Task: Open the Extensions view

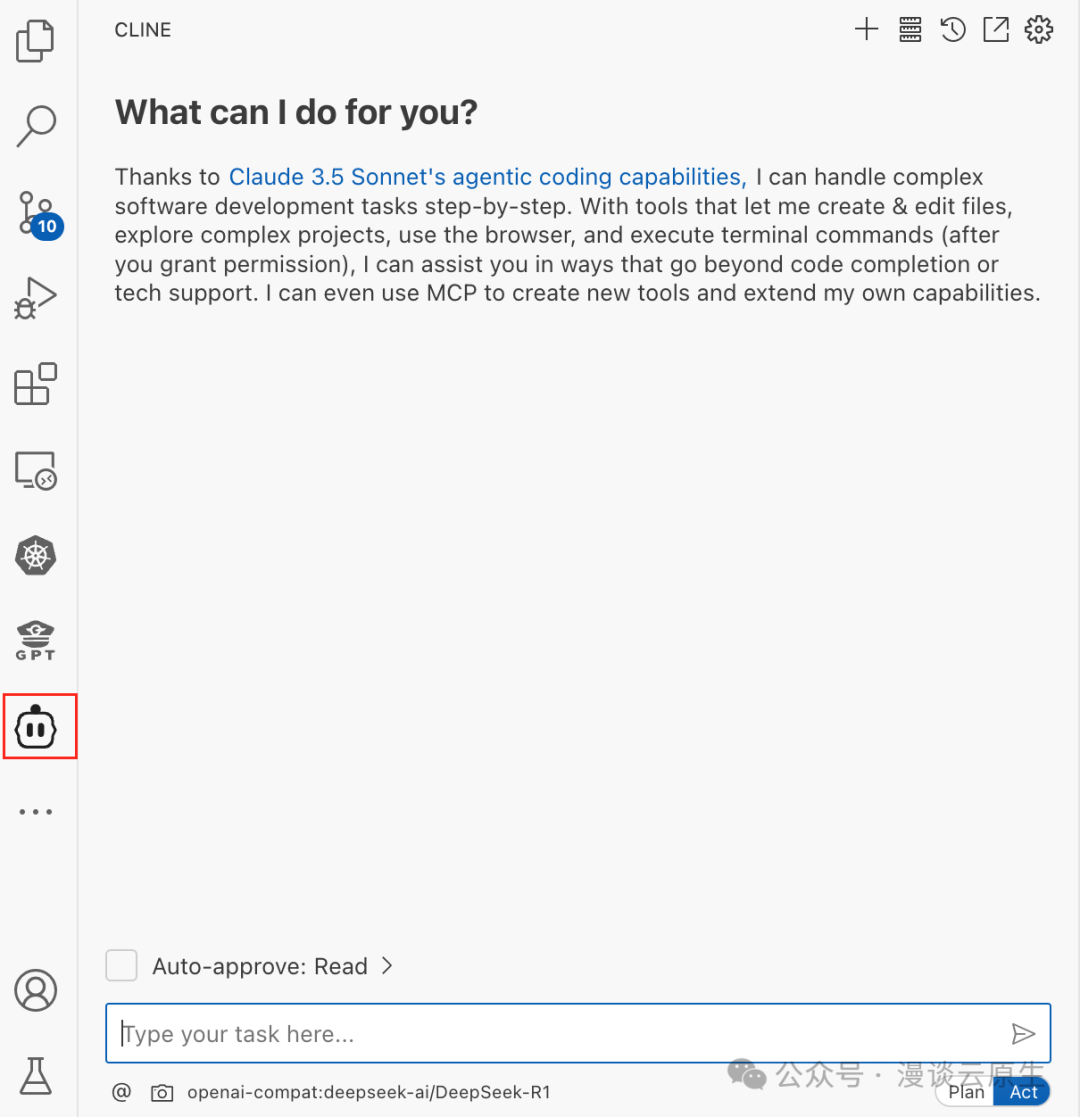Action: 36,384
